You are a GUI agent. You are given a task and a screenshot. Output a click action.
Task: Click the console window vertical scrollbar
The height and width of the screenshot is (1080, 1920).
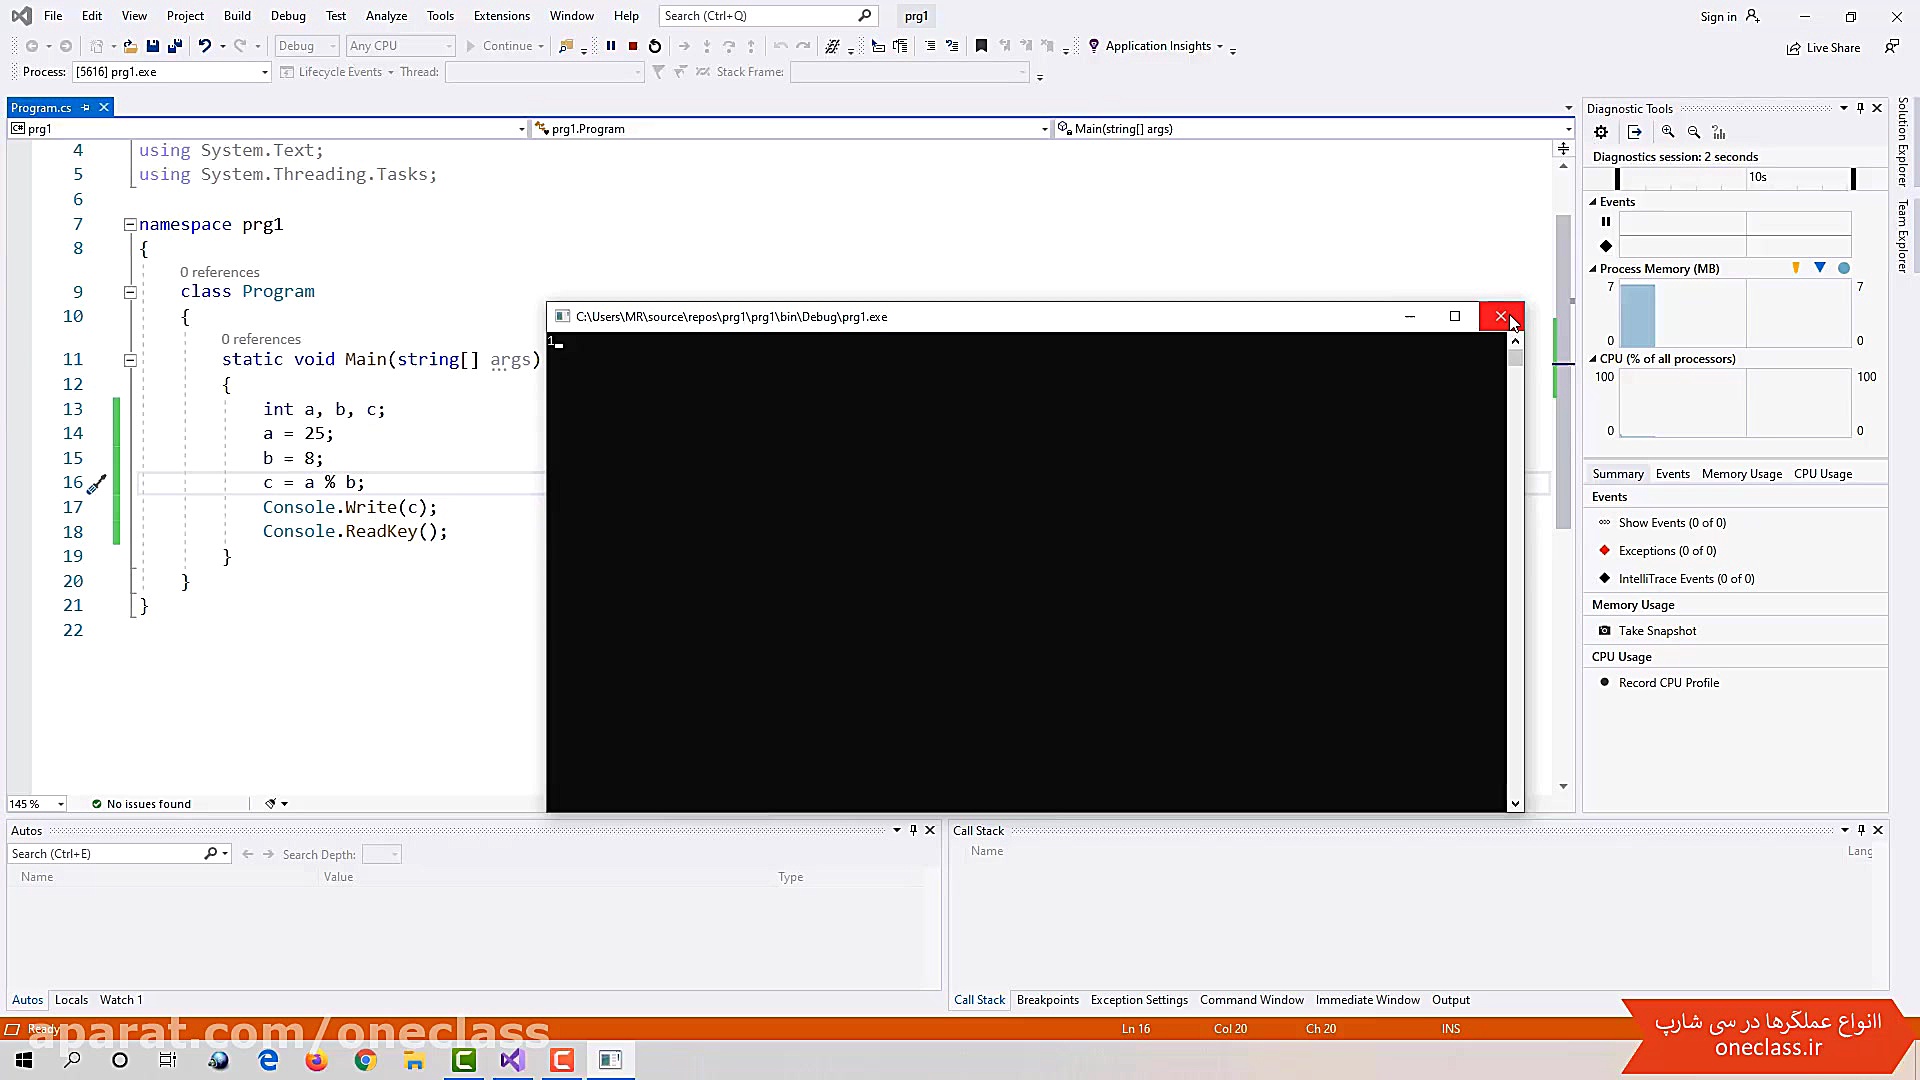pos(1515,572)
